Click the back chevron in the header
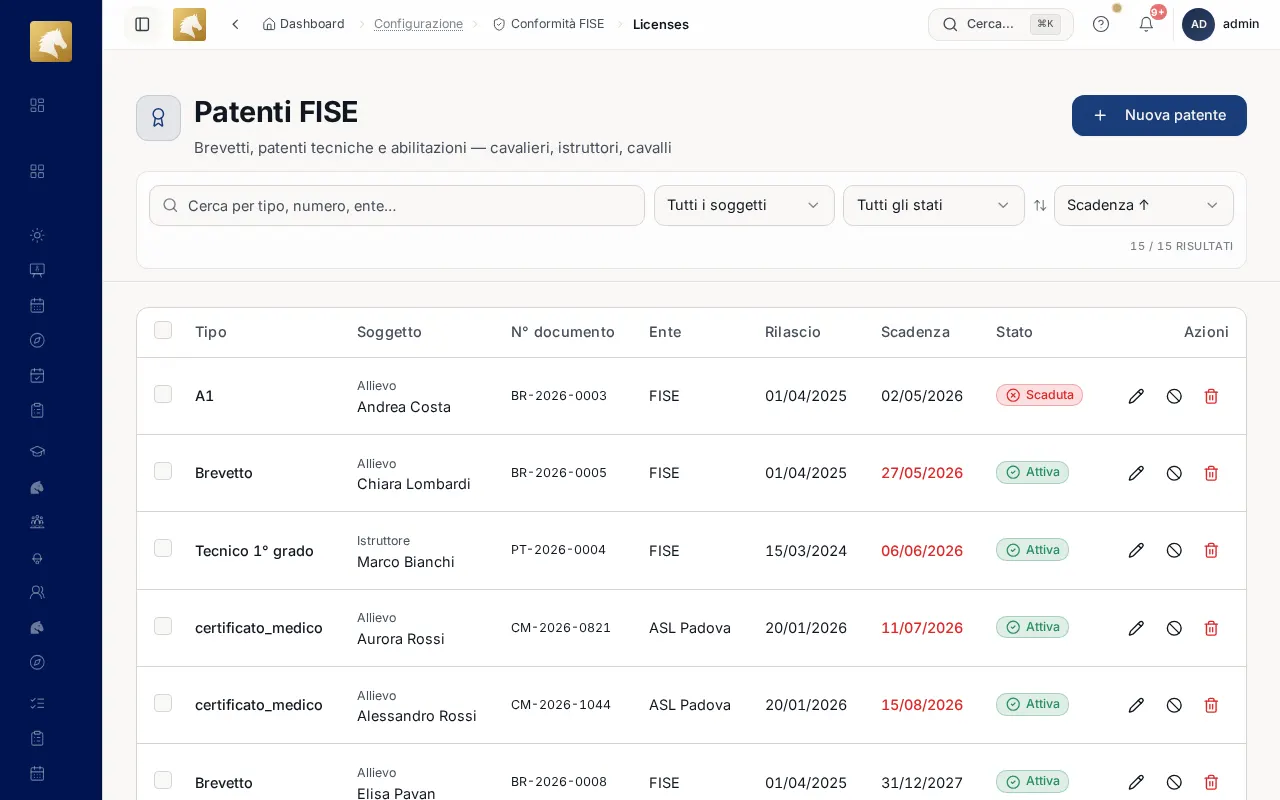The height and width of the screenshot is (800, 1280). (235, 24)
